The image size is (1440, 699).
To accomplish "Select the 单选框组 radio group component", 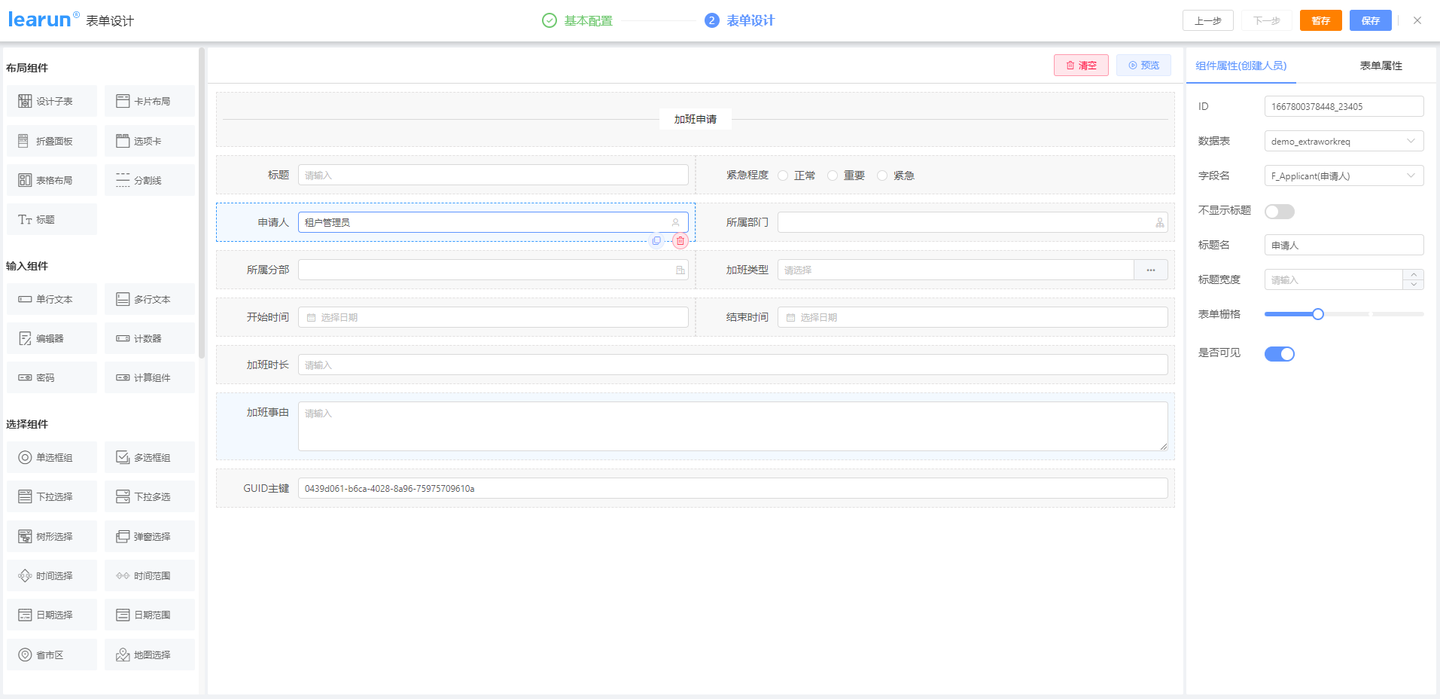I will pos(52,457).
